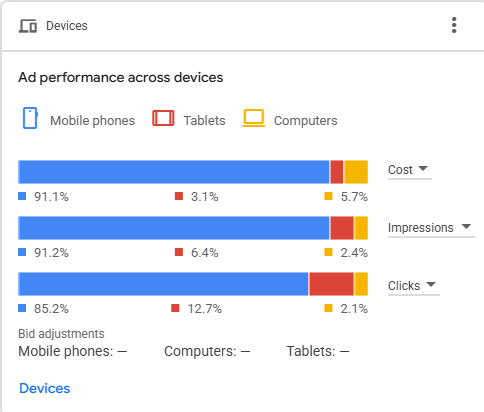Open the Clicks metric dropdown
The height and width of the screenshot is (412, 484).
(414, 286)
